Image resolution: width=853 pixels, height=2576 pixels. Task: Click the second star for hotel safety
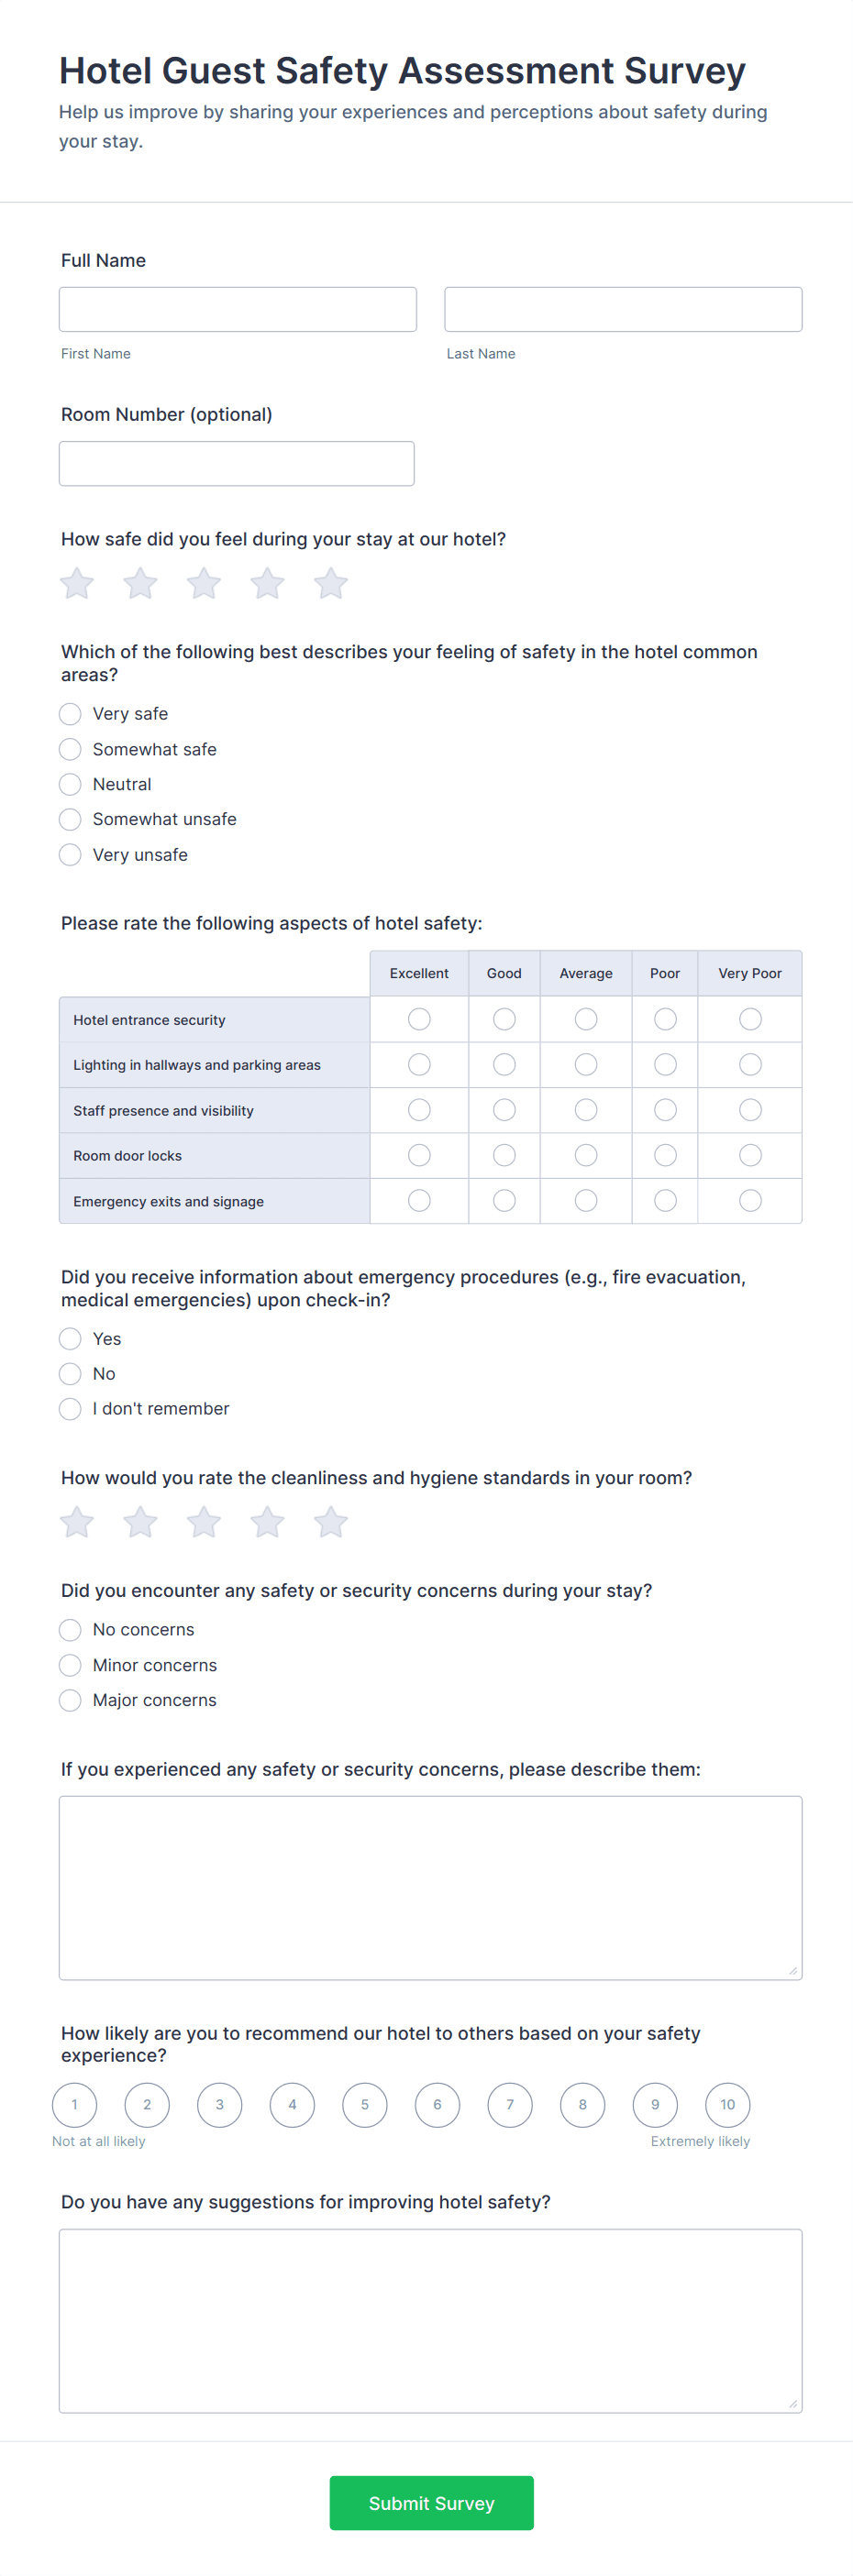coord(139,583)
